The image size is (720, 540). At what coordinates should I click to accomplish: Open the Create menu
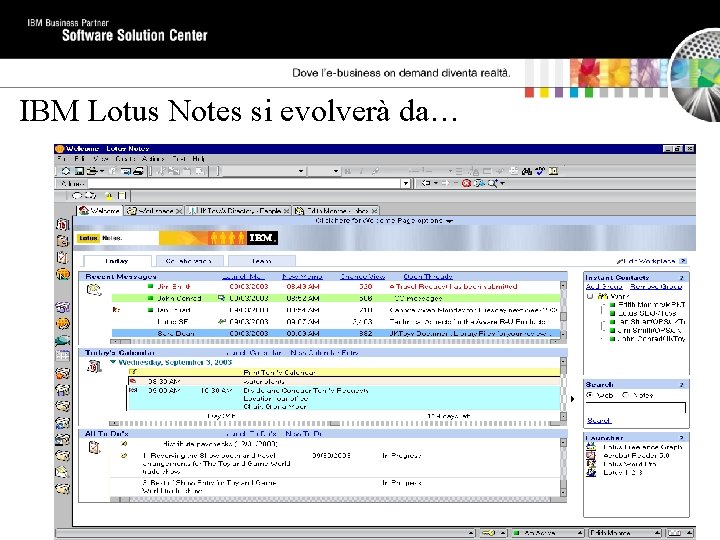[x=125, y=159]
